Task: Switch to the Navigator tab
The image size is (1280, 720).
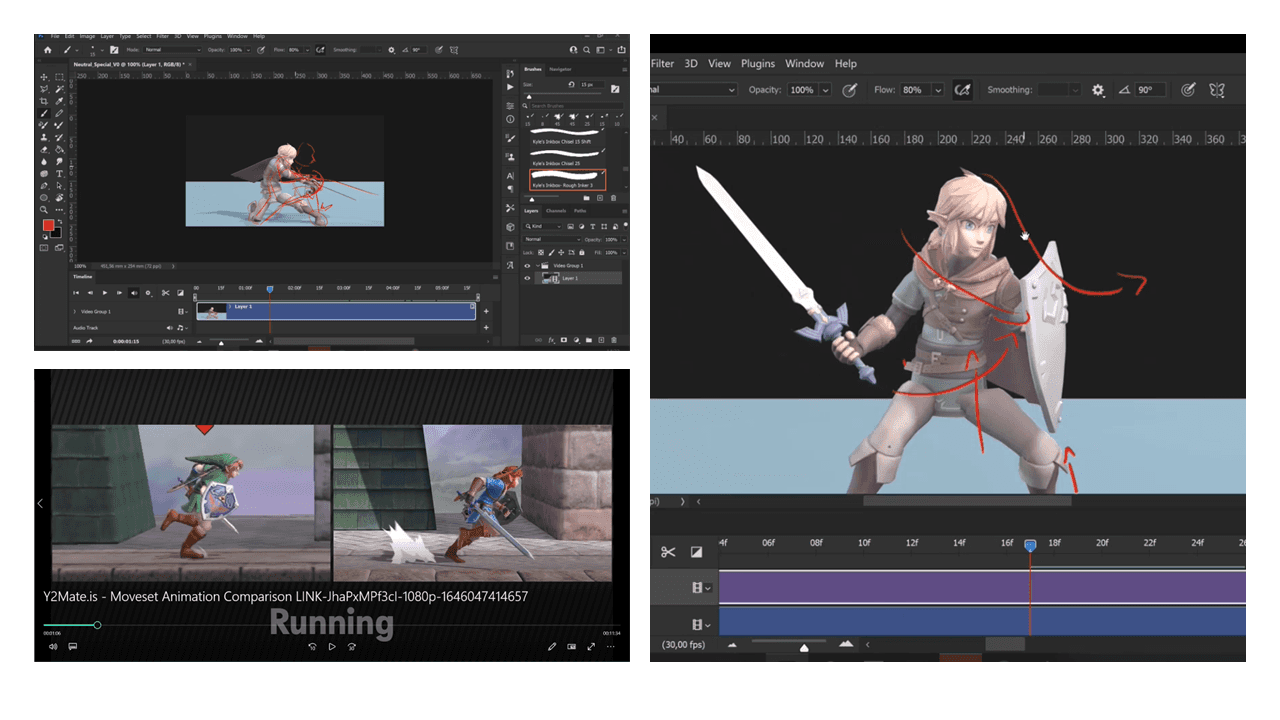Action: (560, 69)
